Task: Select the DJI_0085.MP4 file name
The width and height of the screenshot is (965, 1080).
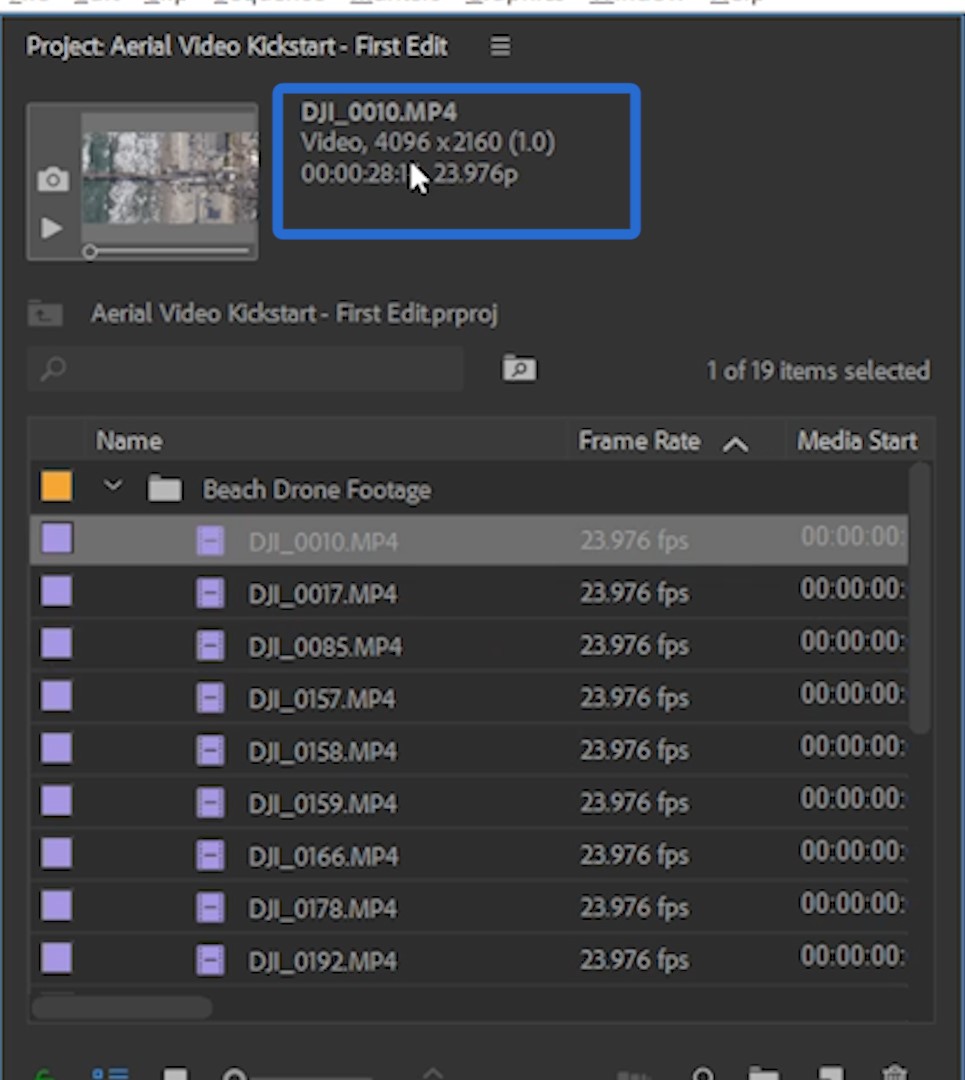Action: pos(325,647)
